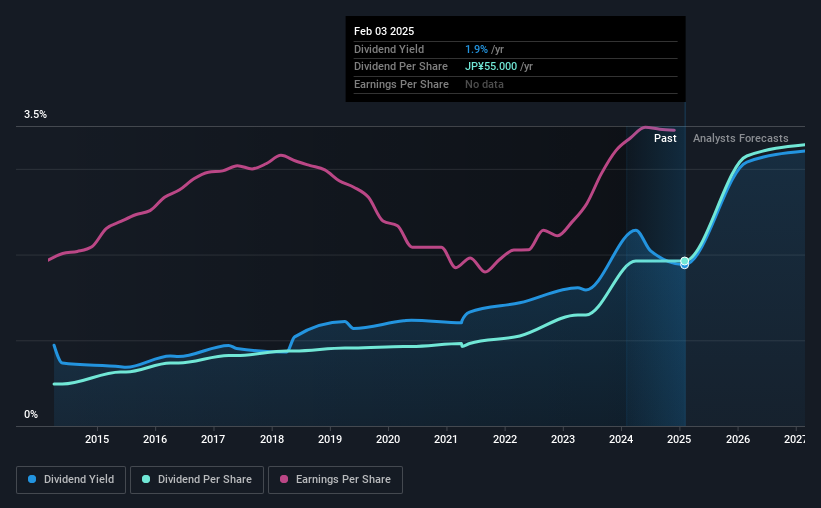
Task: Toggle the Dividend Yield legend button
Action: (x=71, y=480)
